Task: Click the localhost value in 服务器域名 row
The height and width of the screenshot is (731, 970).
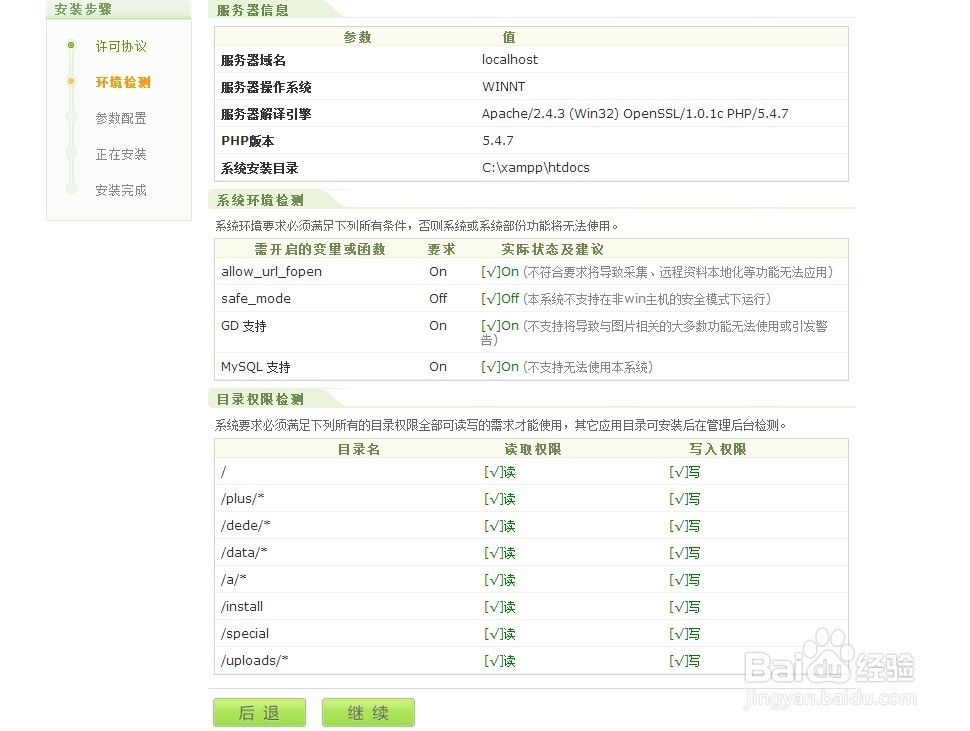Action: [x=509, y=59]
